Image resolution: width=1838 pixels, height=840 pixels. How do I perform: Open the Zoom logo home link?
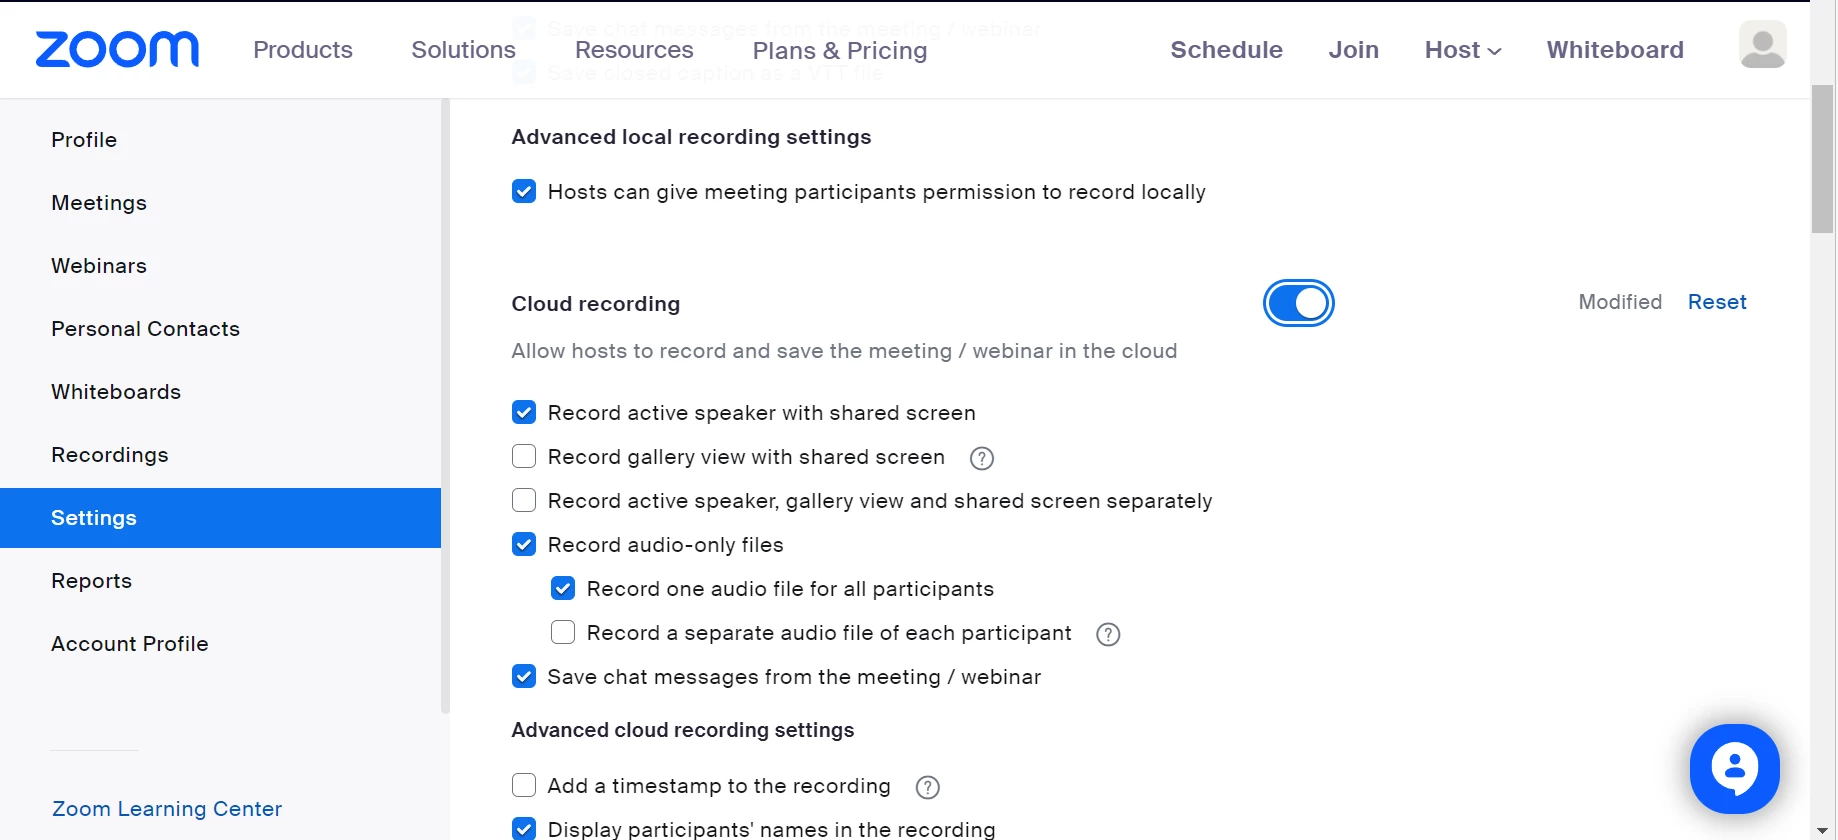[117, 49]
